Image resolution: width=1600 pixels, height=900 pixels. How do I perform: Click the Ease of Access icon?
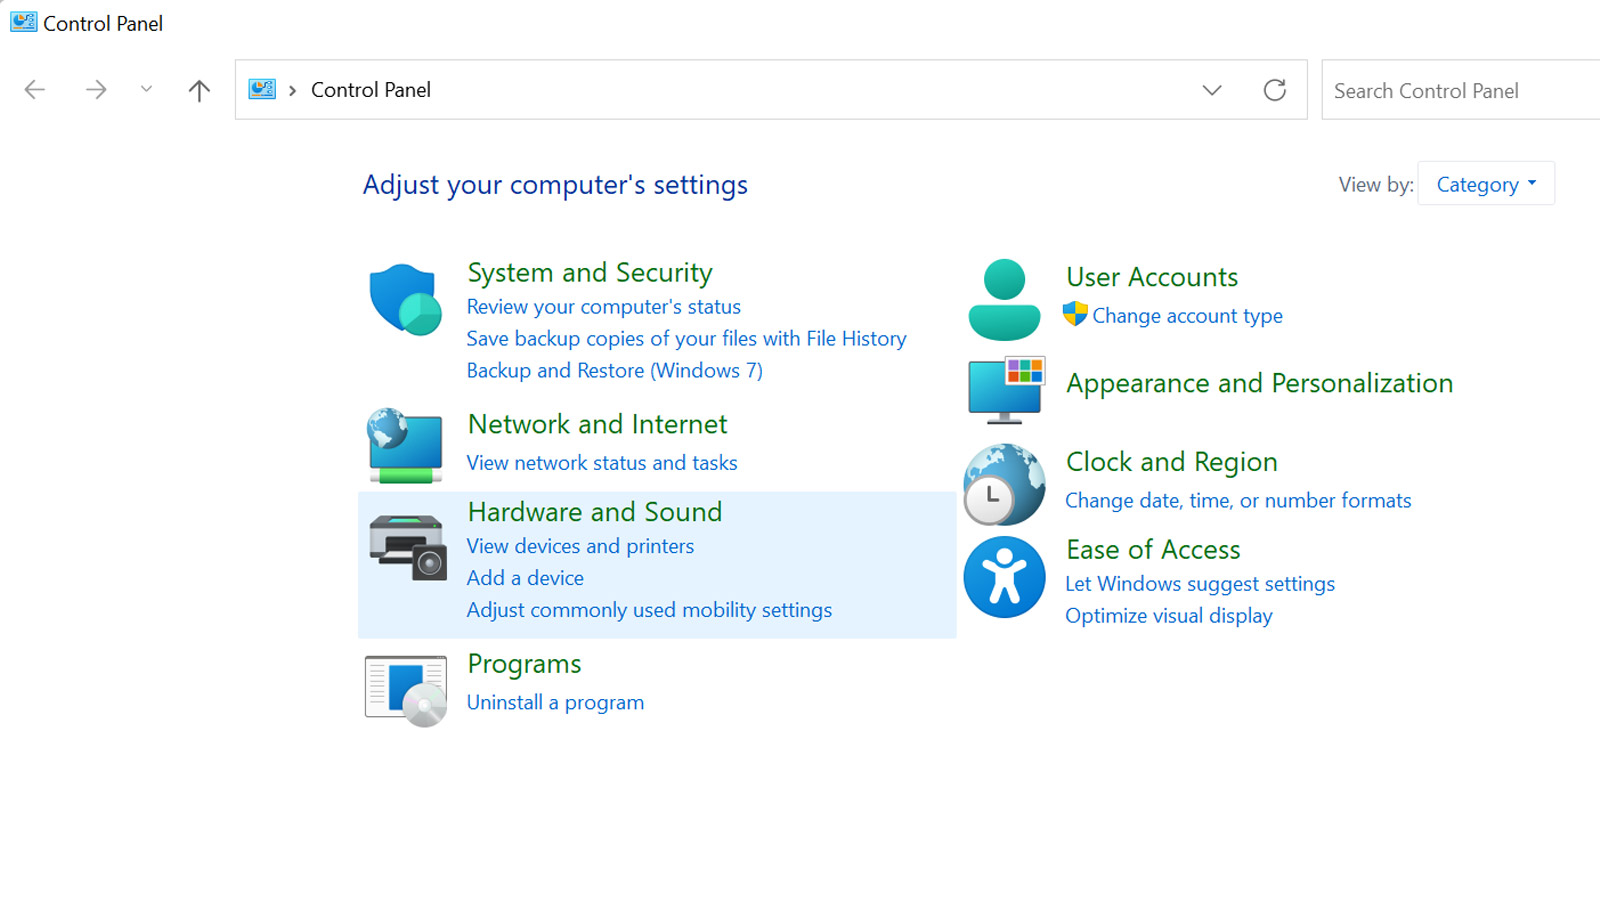(x=1004, y=577)
